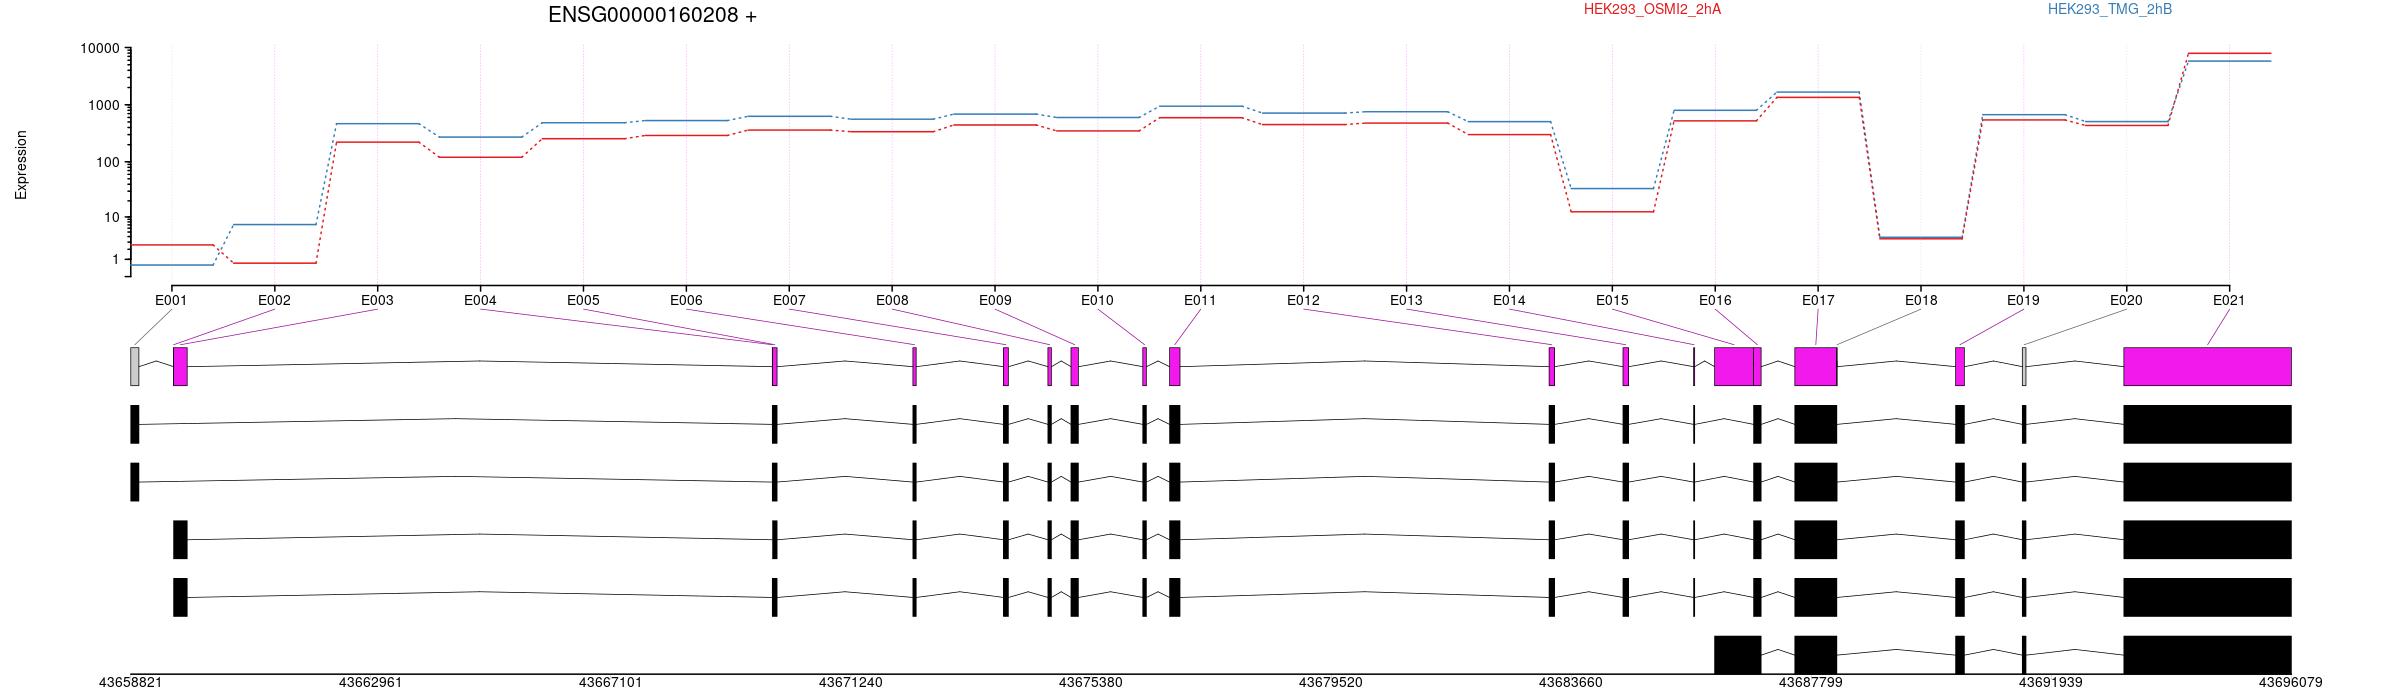Click genomic coordinate 43671240
This screenshot has height=700, width=2400.
pos(850,683)
